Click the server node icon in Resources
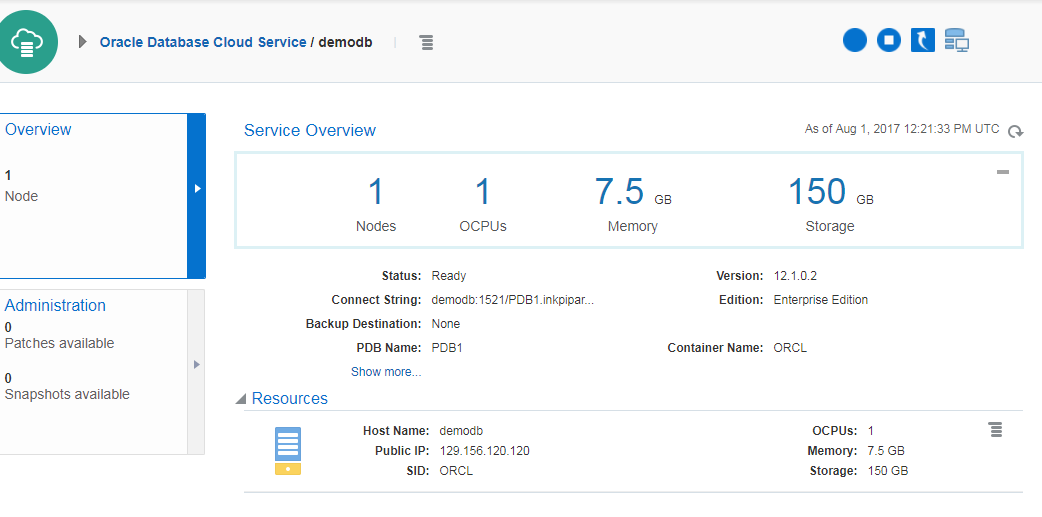The image size is (1042, 517). pyautogui.click(x=288, y=450)
